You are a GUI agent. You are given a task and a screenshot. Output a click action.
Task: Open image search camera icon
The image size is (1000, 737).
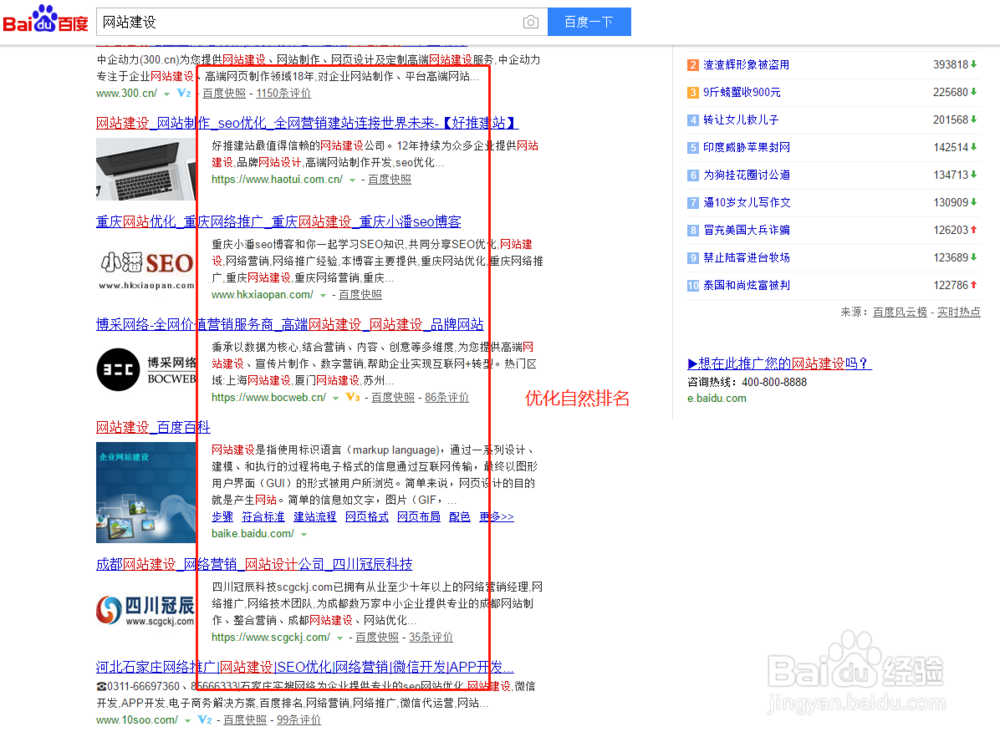(x=531, y=22)
